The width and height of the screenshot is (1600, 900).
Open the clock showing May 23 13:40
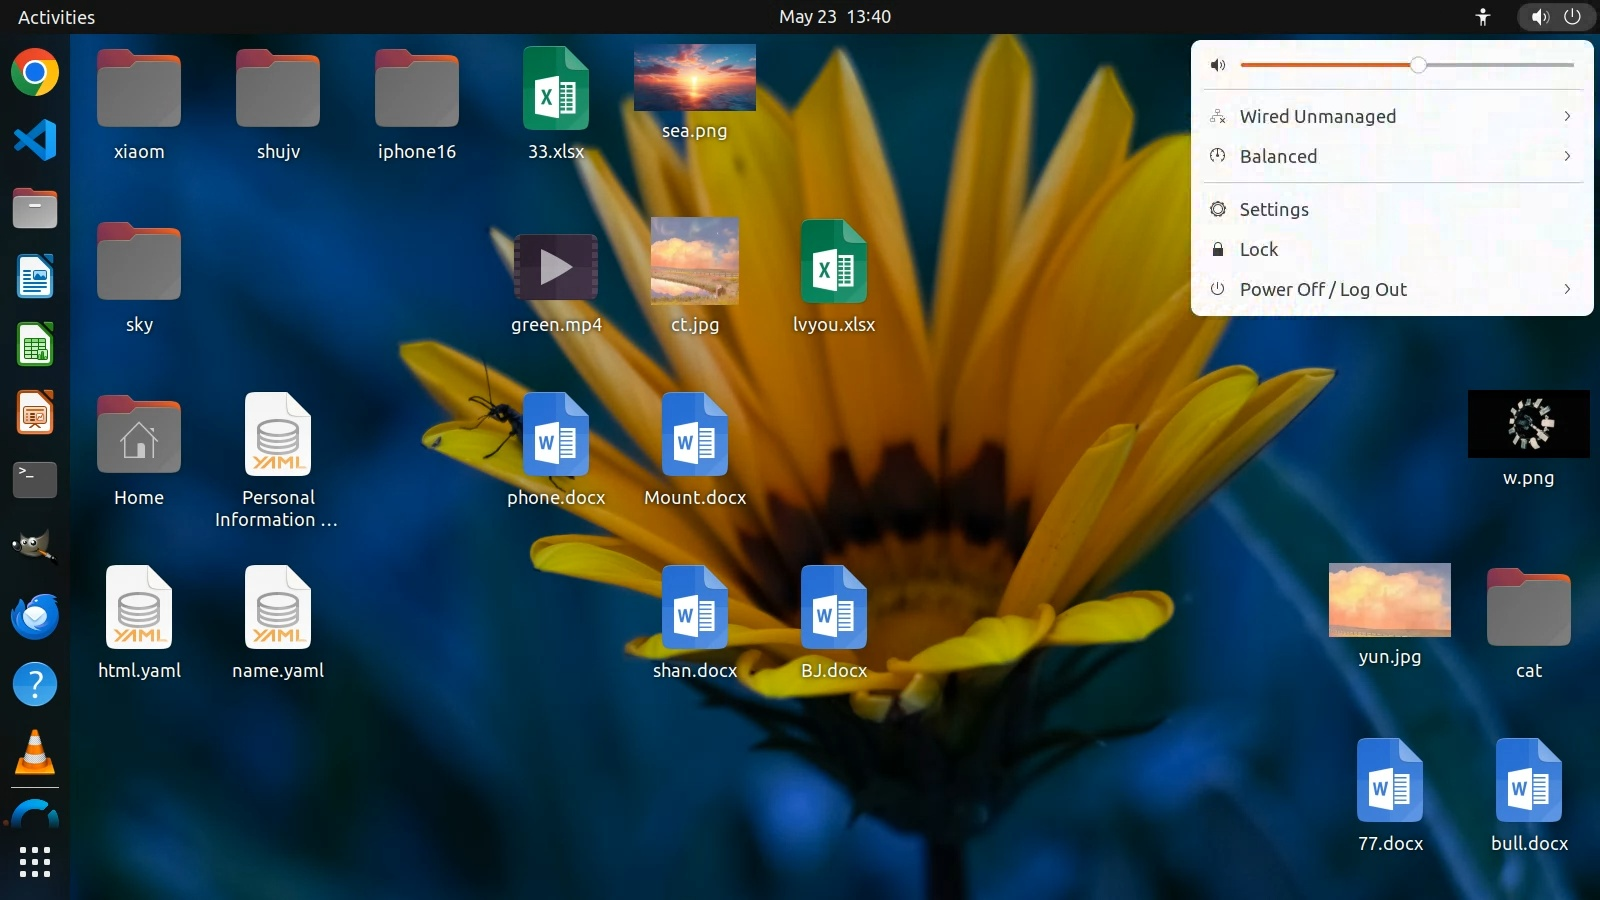point(834,17)
